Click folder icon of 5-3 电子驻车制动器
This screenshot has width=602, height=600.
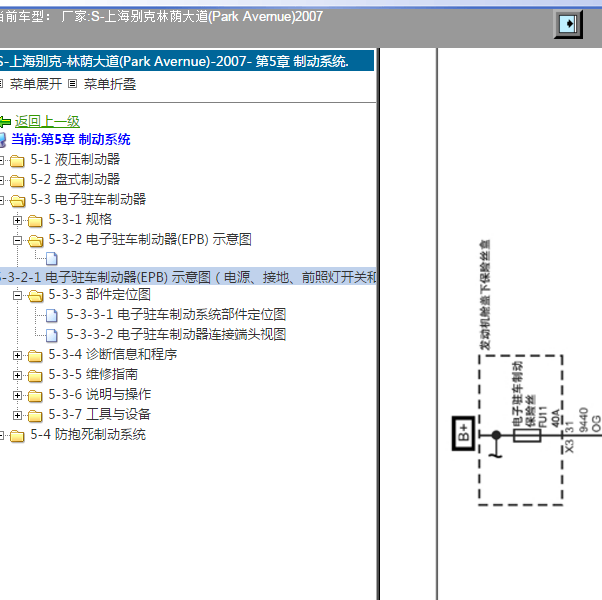17,200
